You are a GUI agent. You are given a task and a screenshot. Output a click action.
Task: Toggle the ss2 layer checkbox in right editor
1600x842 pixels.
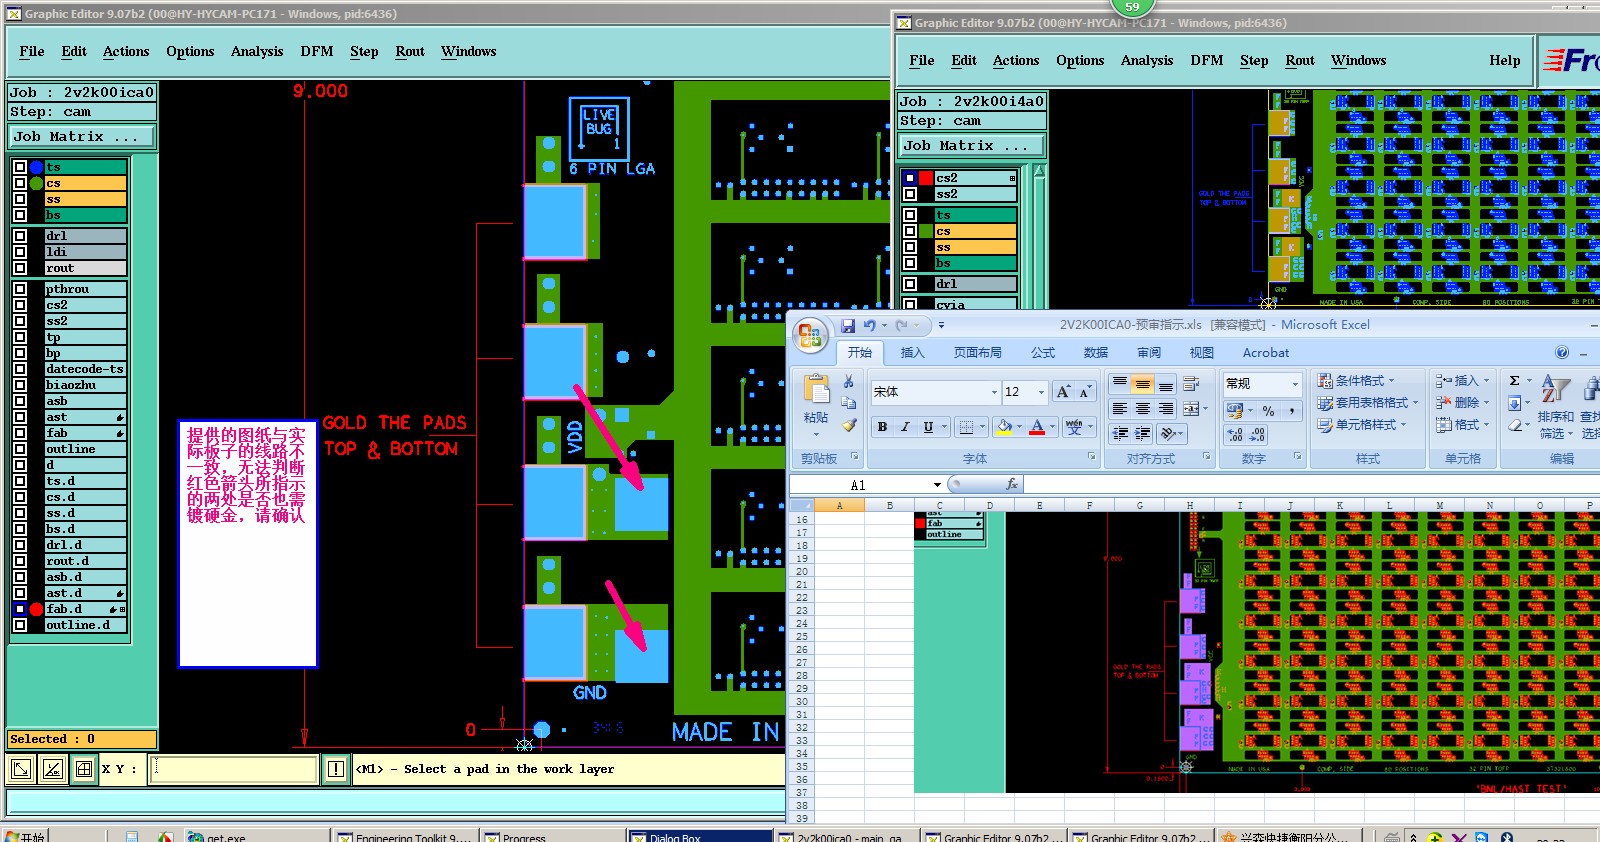[910, 194]
